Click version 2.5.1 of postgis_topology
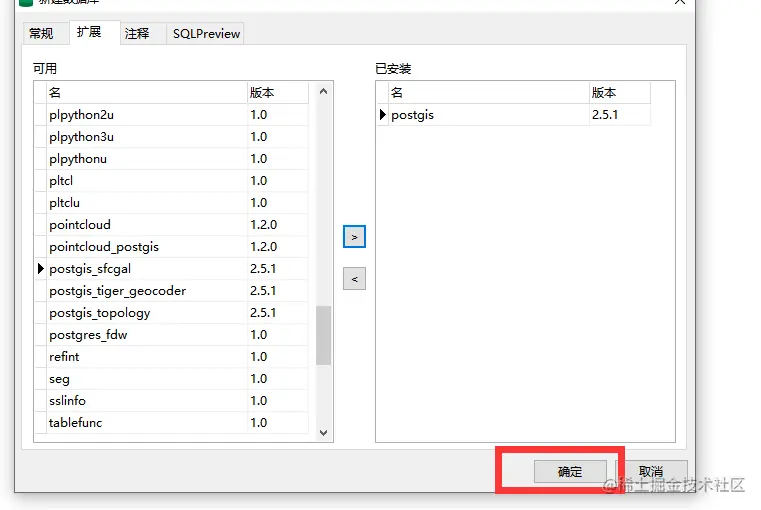Screen dimensions: 761x510 tap(263, 313)
